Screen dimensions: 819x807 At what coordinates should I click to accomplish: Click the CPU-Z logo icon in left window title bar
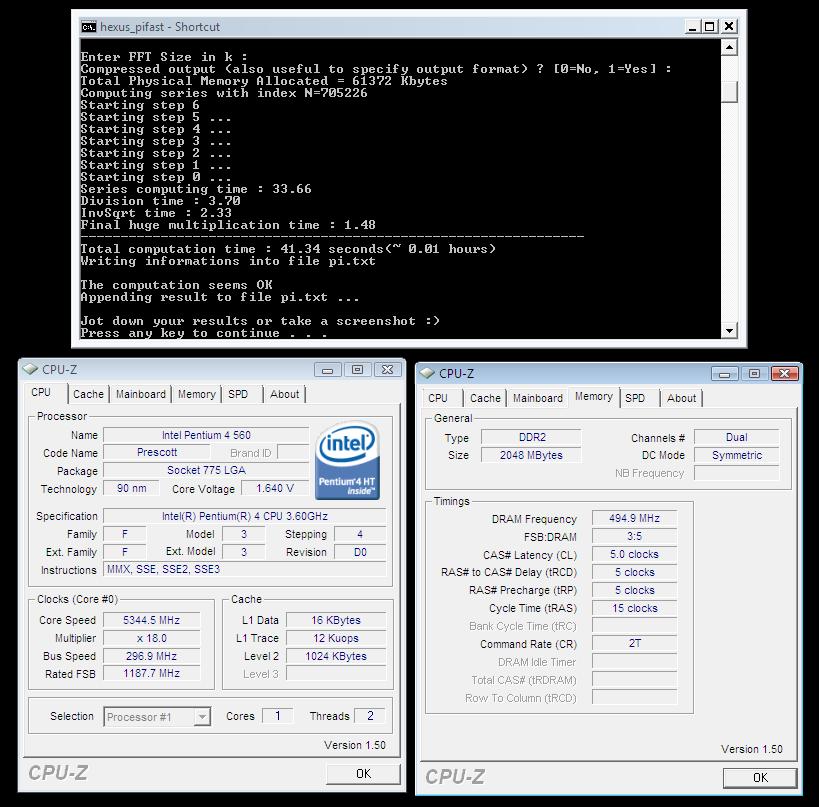pos(30,369)
